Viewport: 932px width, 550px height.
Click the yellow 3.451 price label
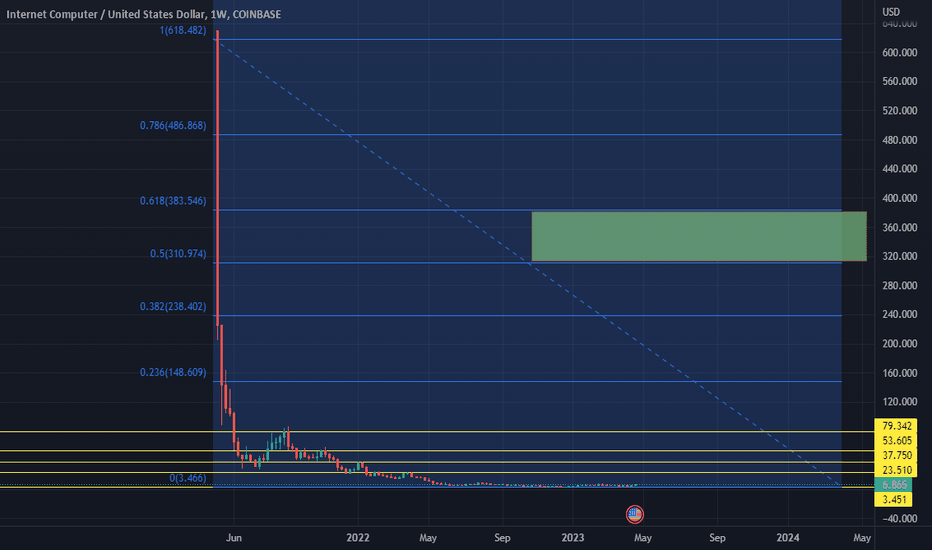click(893, 499)
